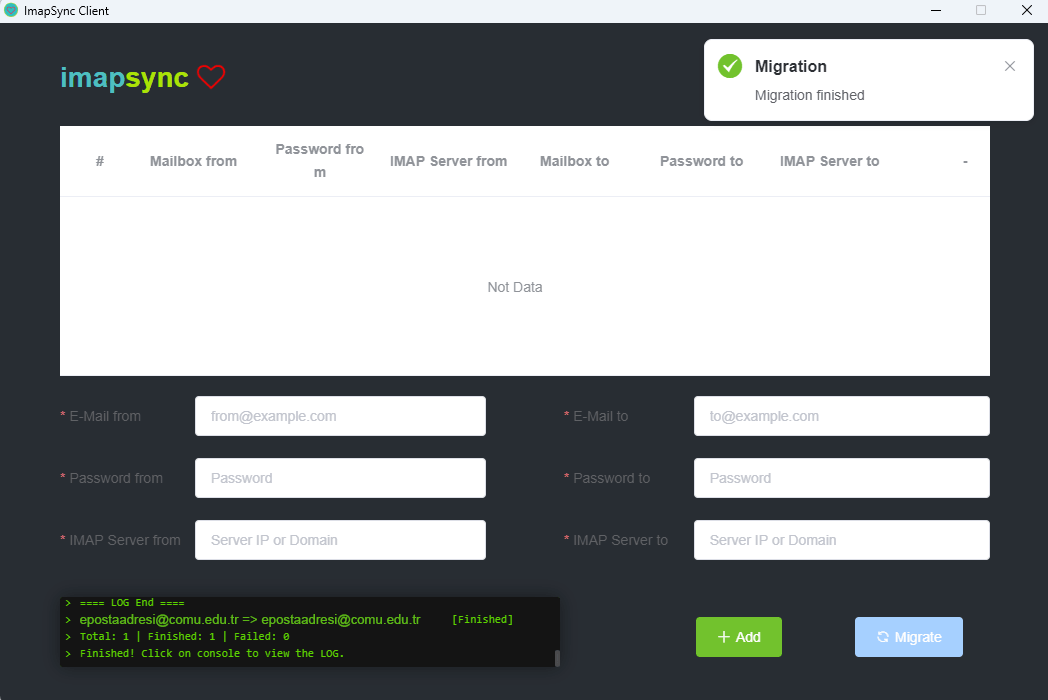Viewport: 1048px width, 700px height.
Task: Click the 'Migration finished' message text
Action: (809, 96)
